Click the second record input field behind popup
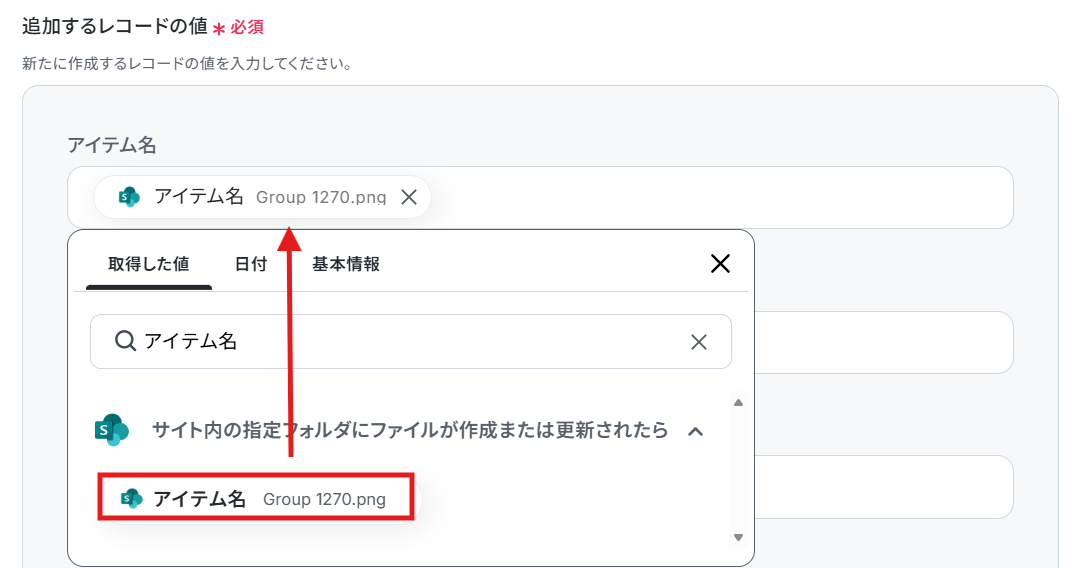 pyautogui.click(x=884, y=342)
